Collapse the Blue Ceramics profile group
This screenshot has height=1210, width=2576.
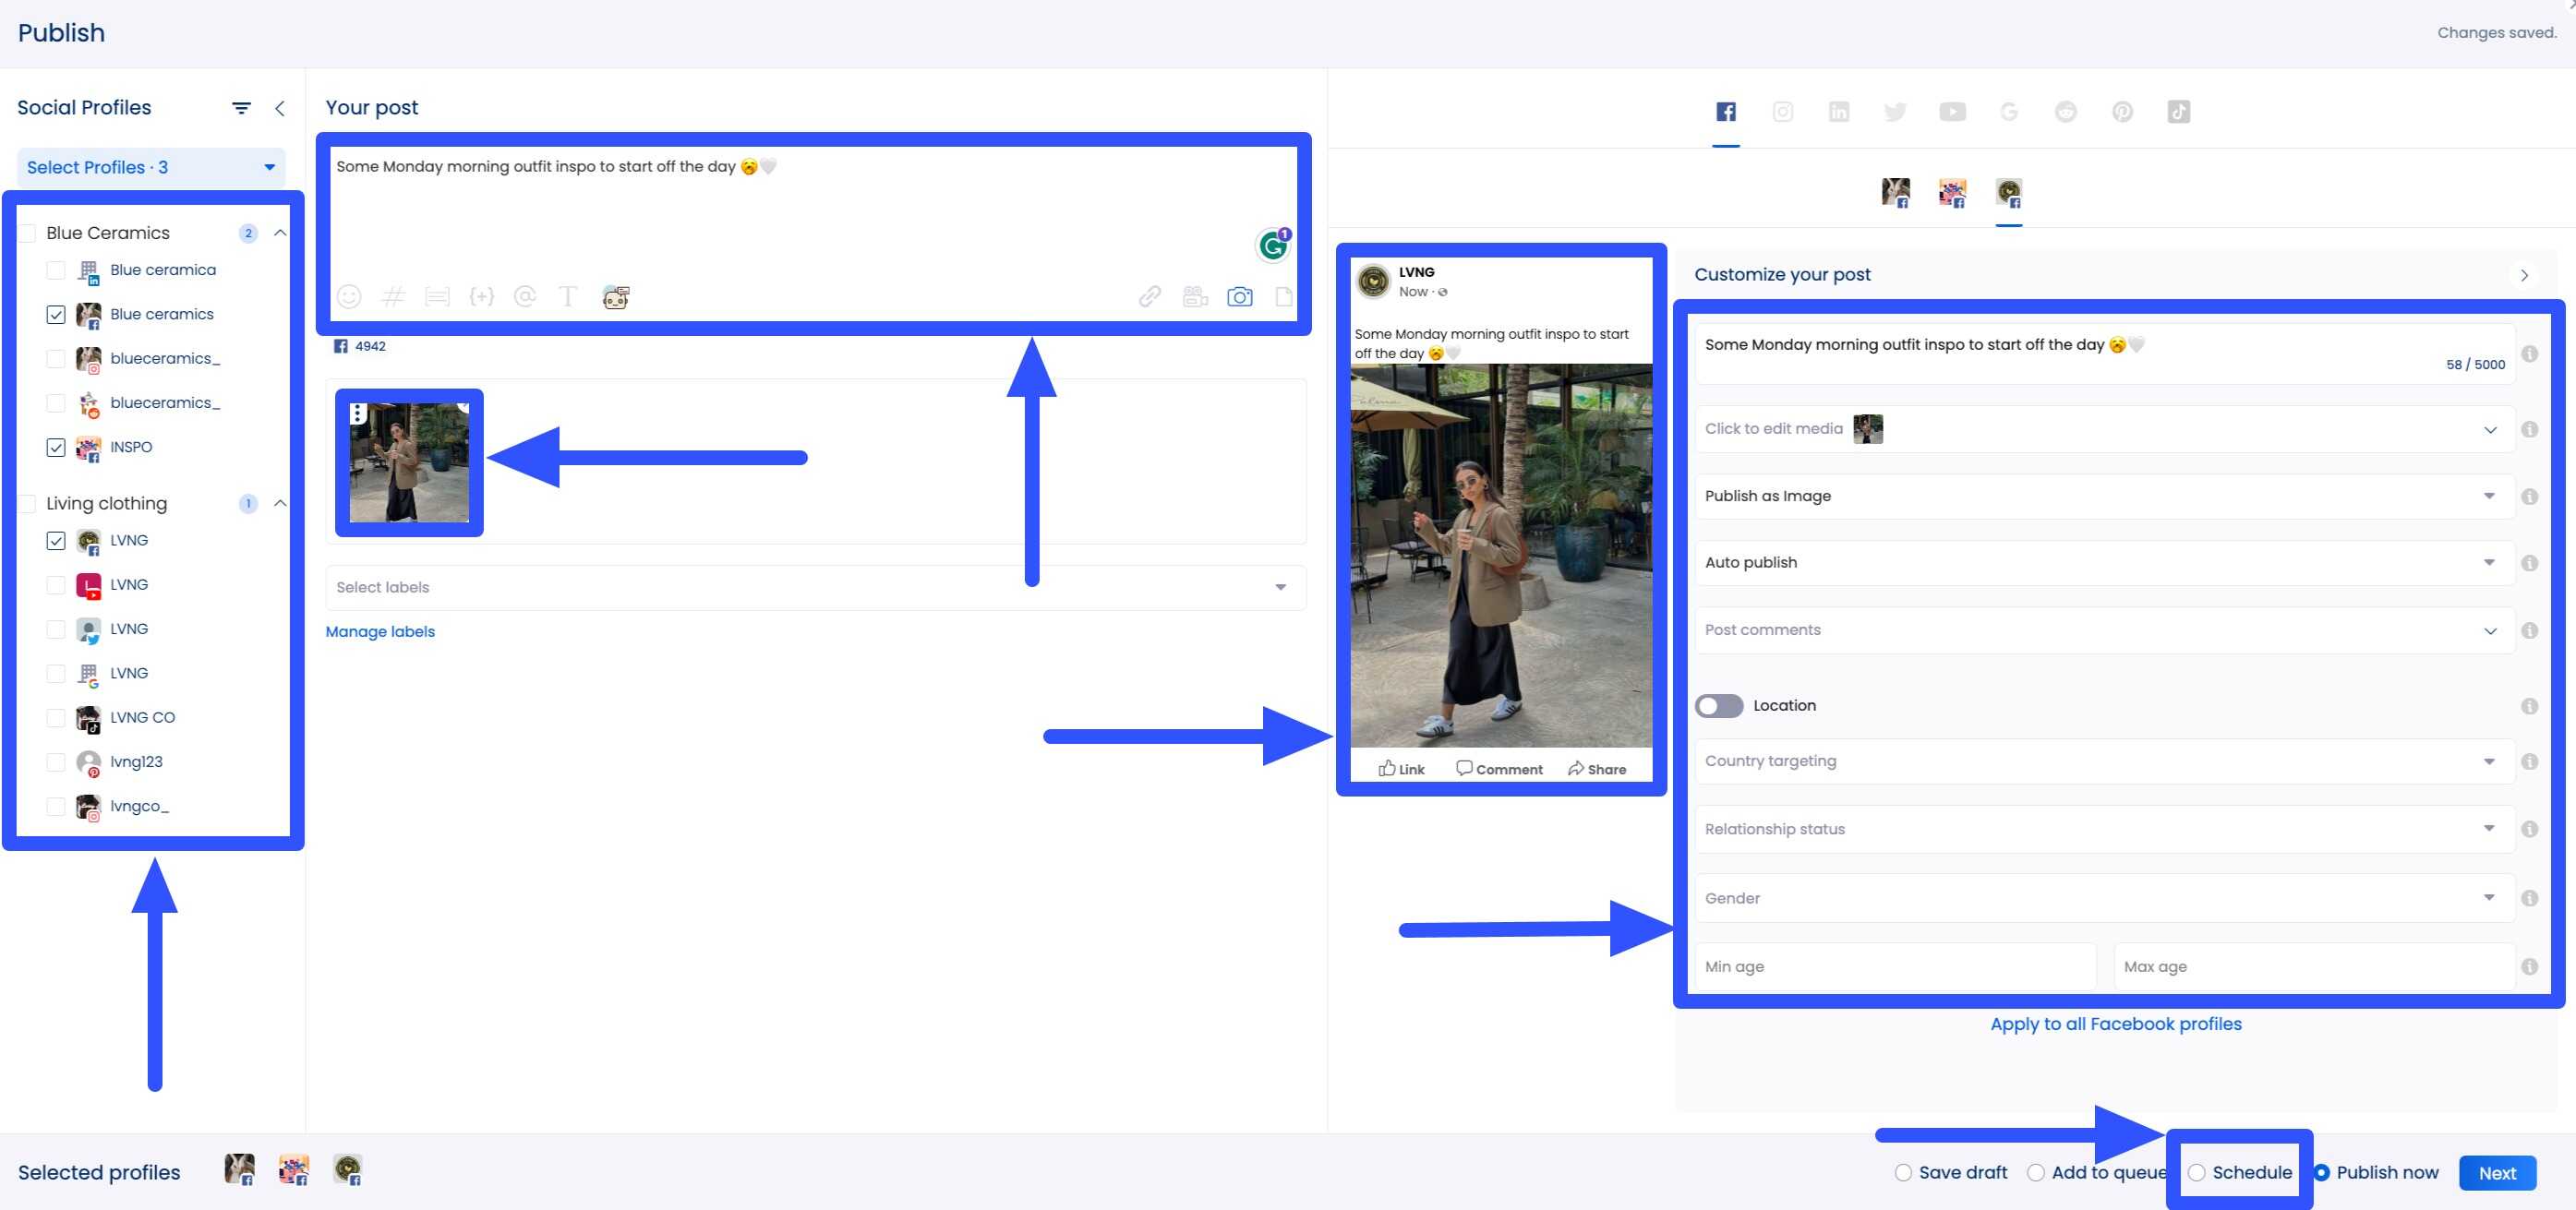point(281,232)
